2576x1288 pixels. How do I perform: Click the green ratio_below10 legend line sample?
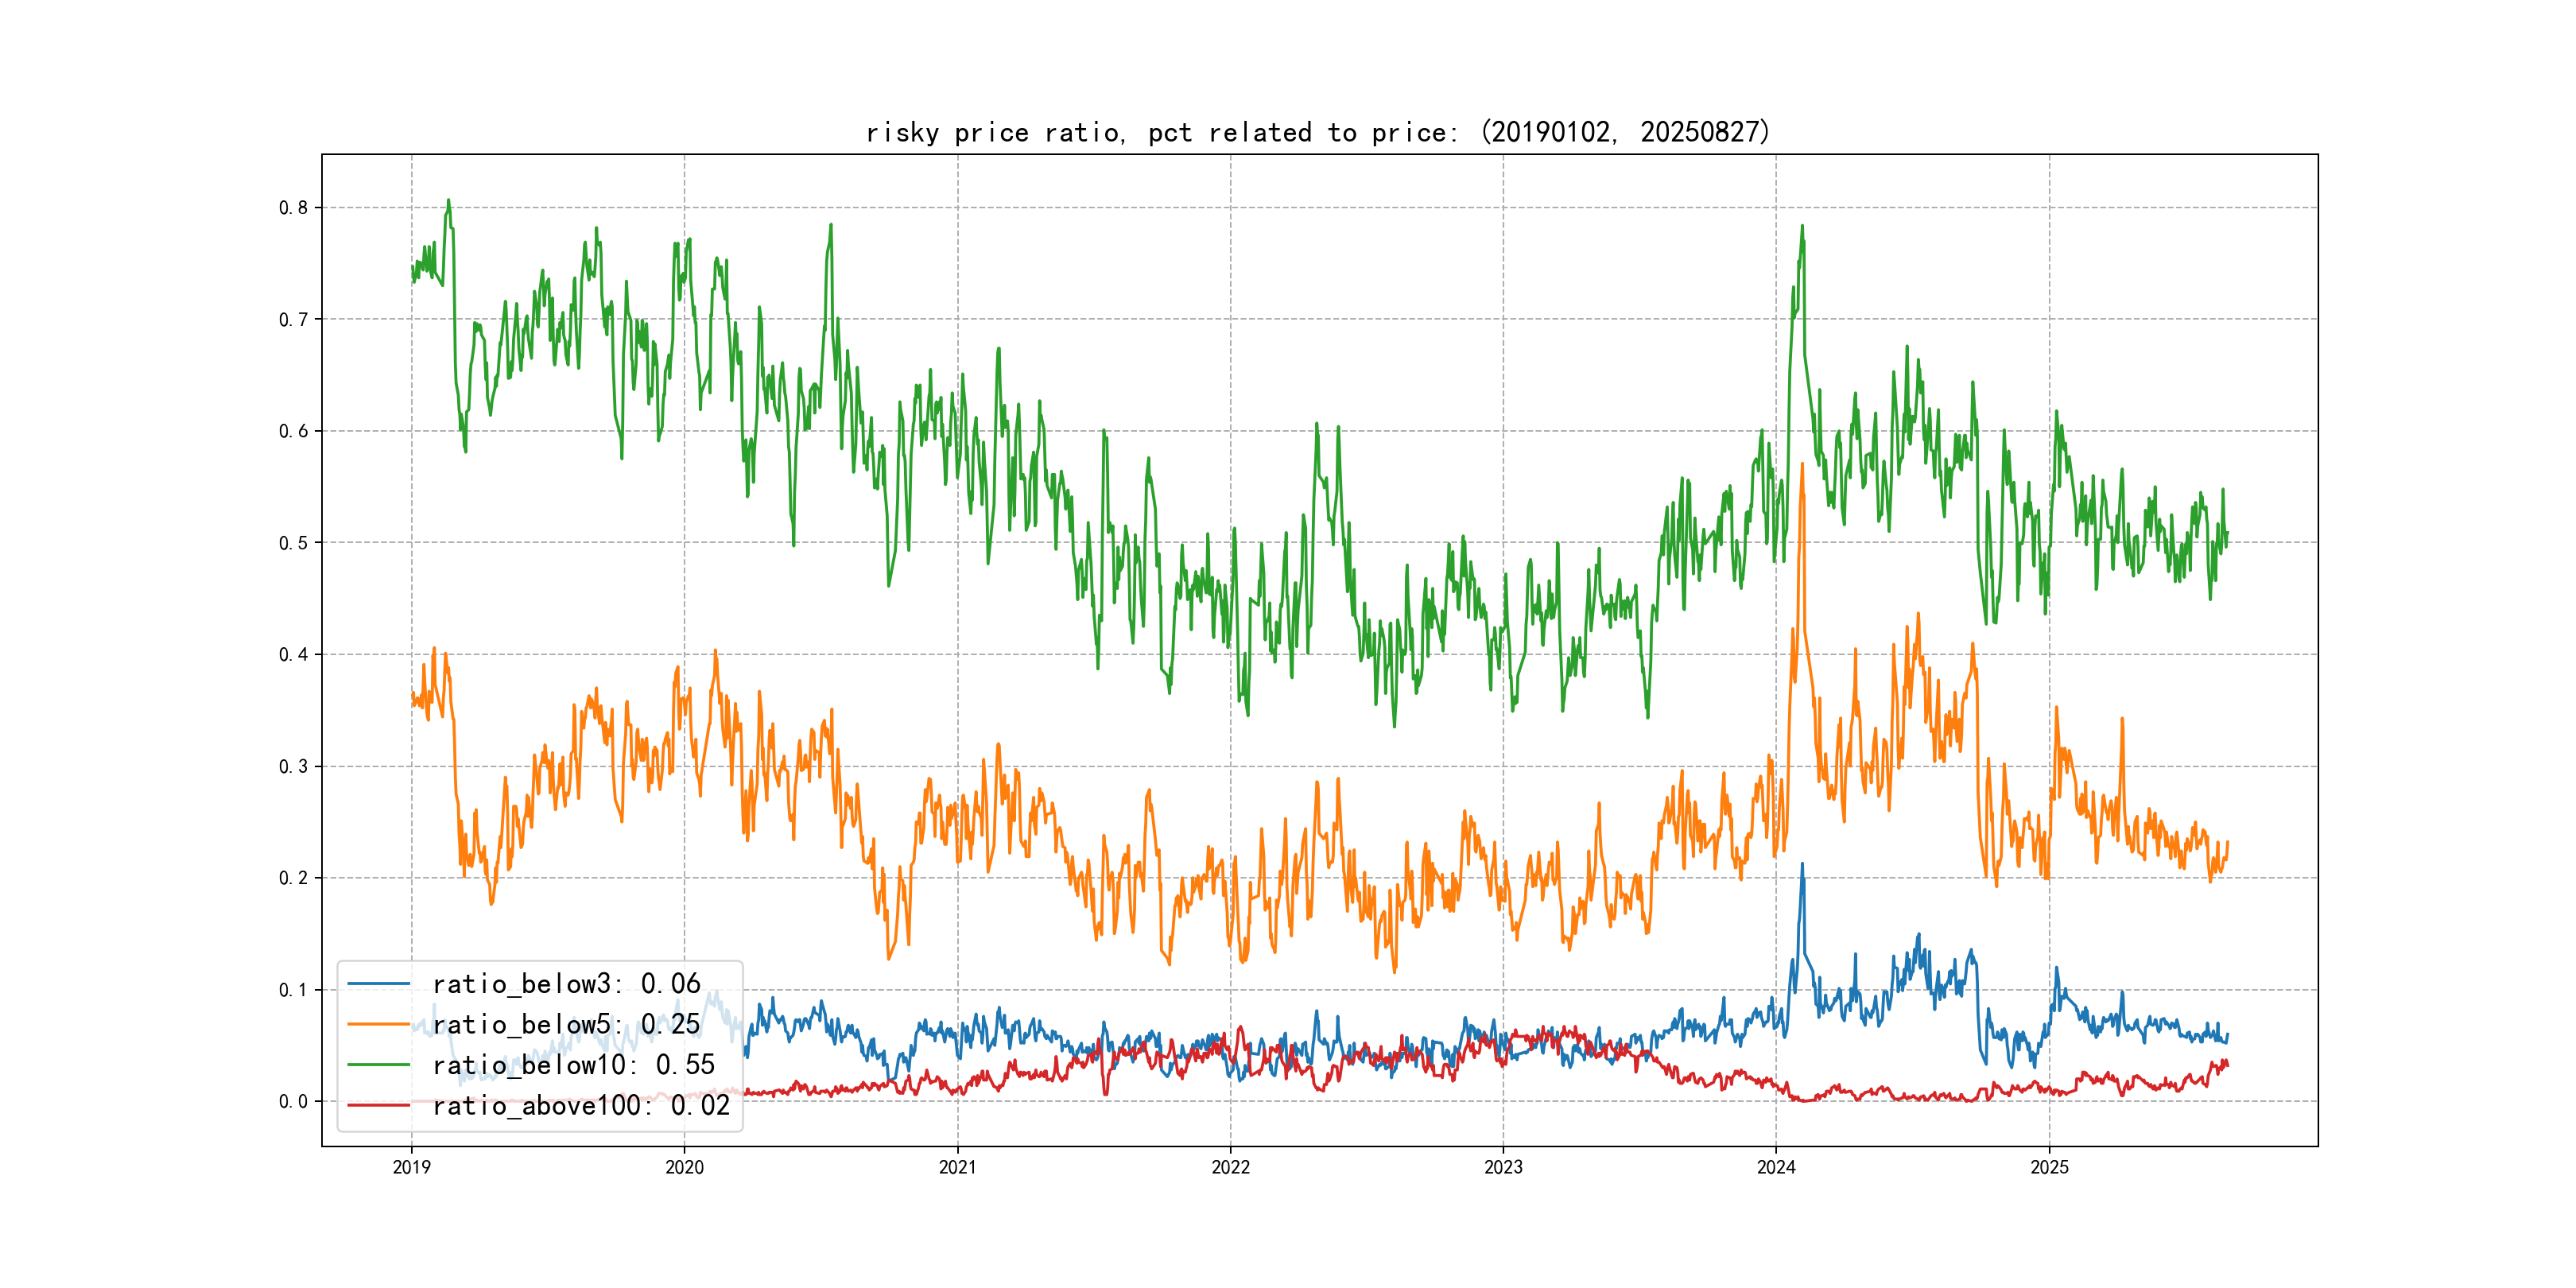click(378, 1065)
